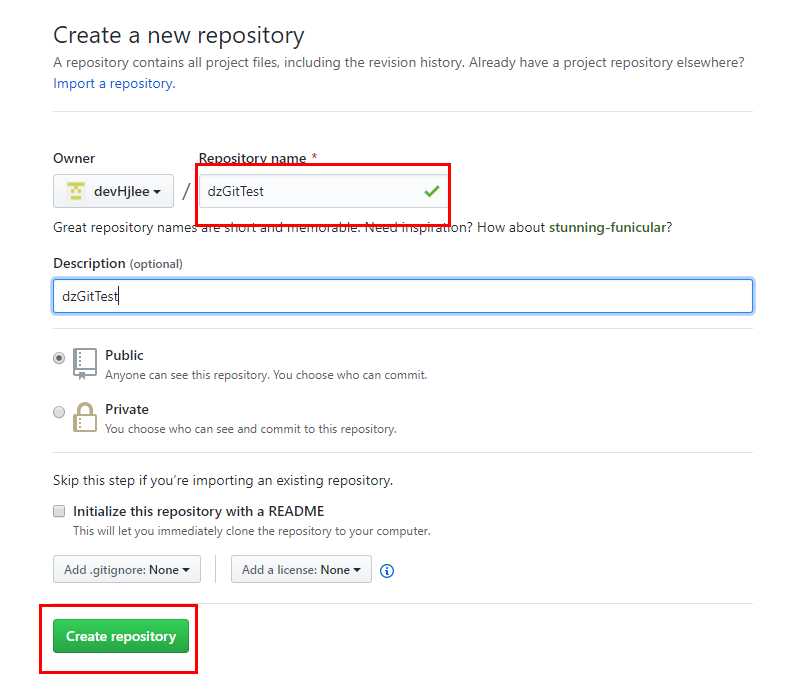
Task: Click the private repository lock icon
Action: (84, 417)
